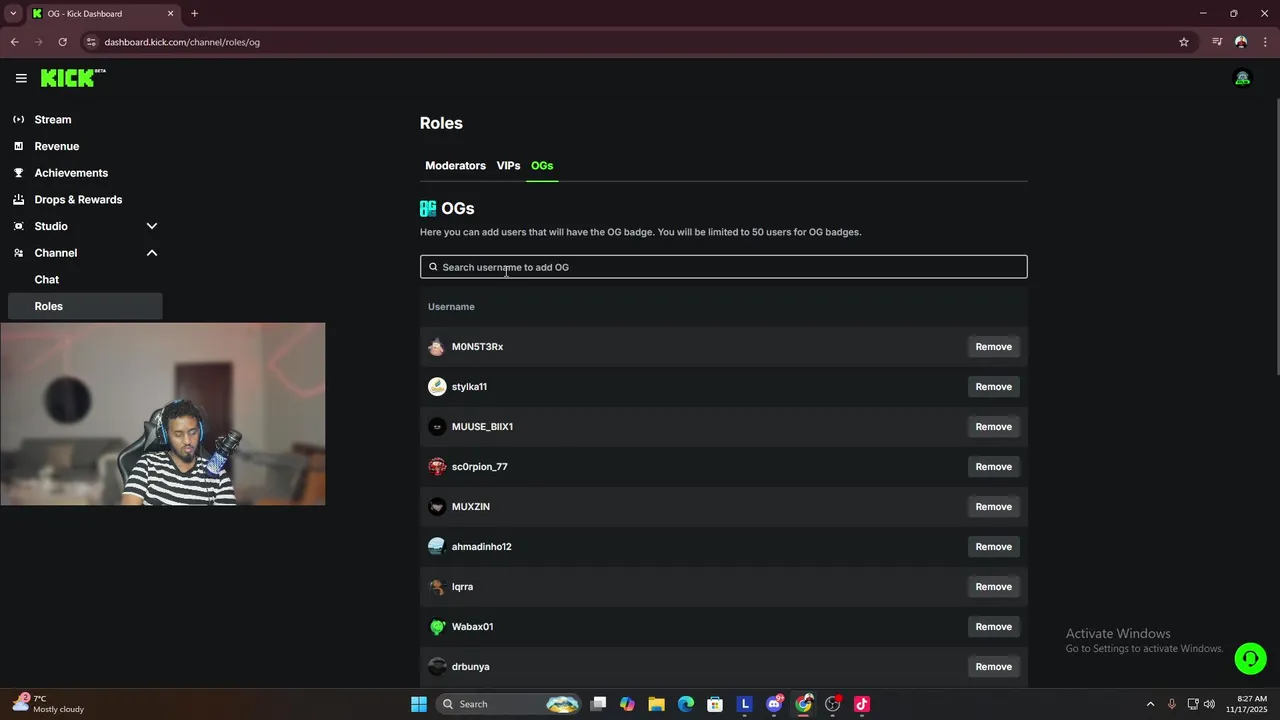Open Microsoft Edge from taskbar
1280x720 pixels.
click(685, 704)
